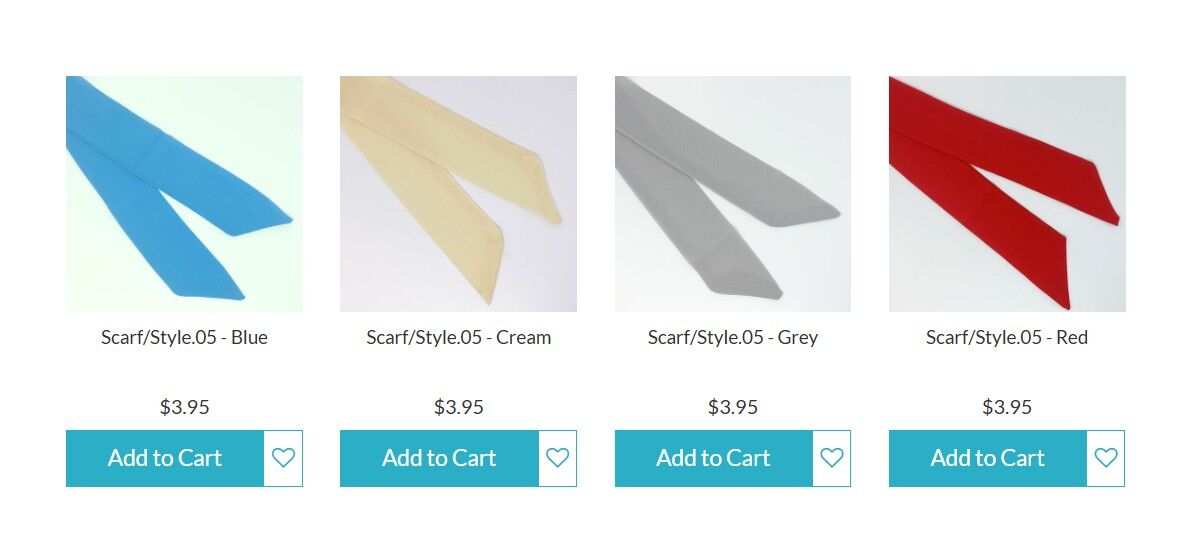Click the heart icon for Cream scarf
The height and width of the screenshot is (552, 1193).
pos(558,458)
